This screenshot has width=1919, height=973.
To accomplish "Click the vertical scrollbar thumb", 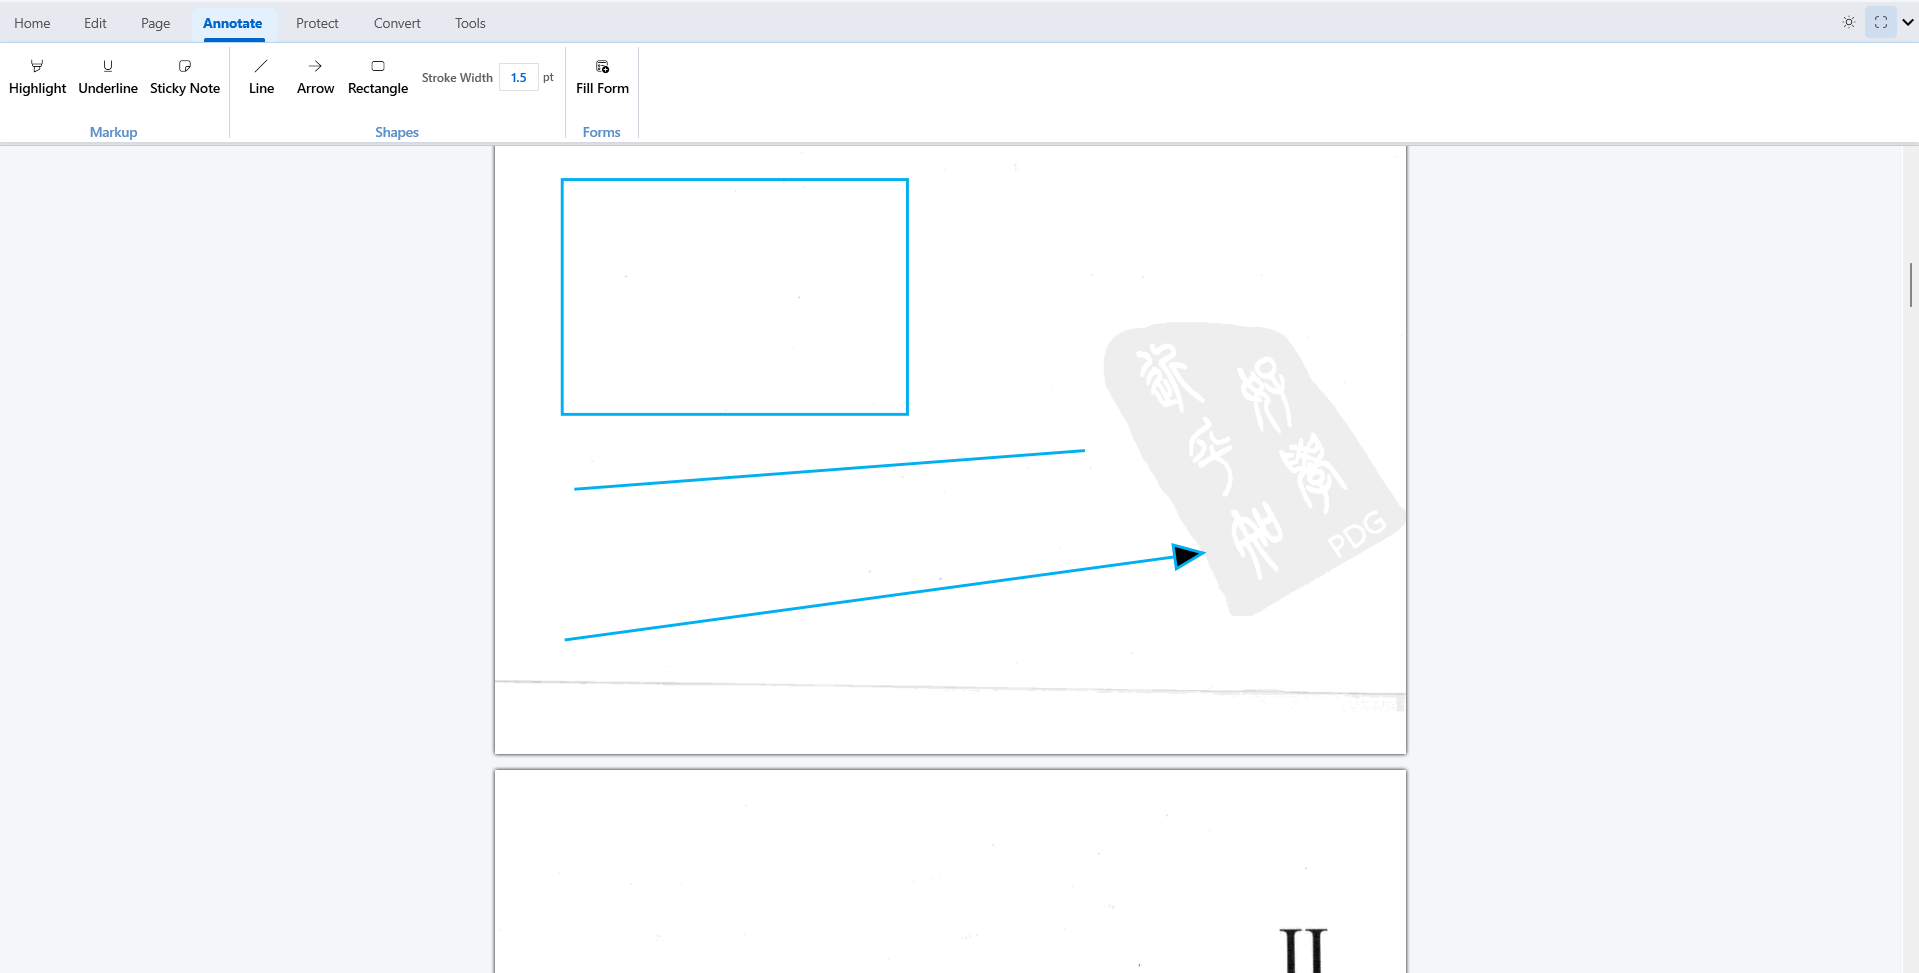I will pyautogui.click(x=1911, y=285).
